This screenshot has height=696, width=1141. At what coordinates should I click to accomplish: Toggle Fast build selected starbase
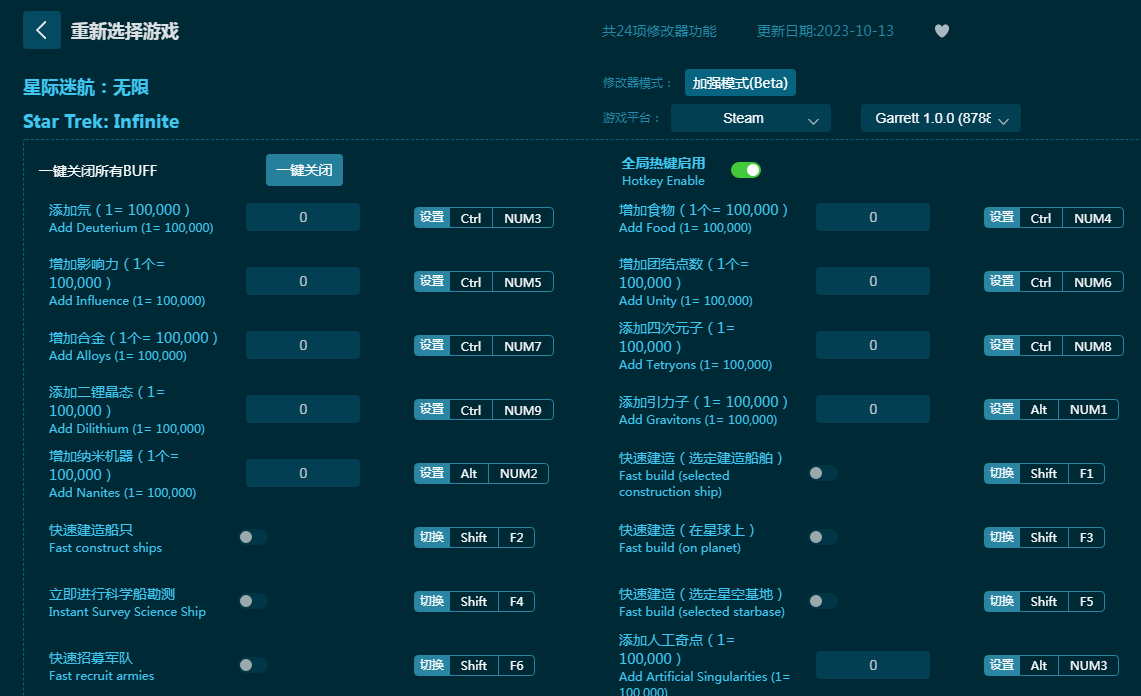click(823, 601)
